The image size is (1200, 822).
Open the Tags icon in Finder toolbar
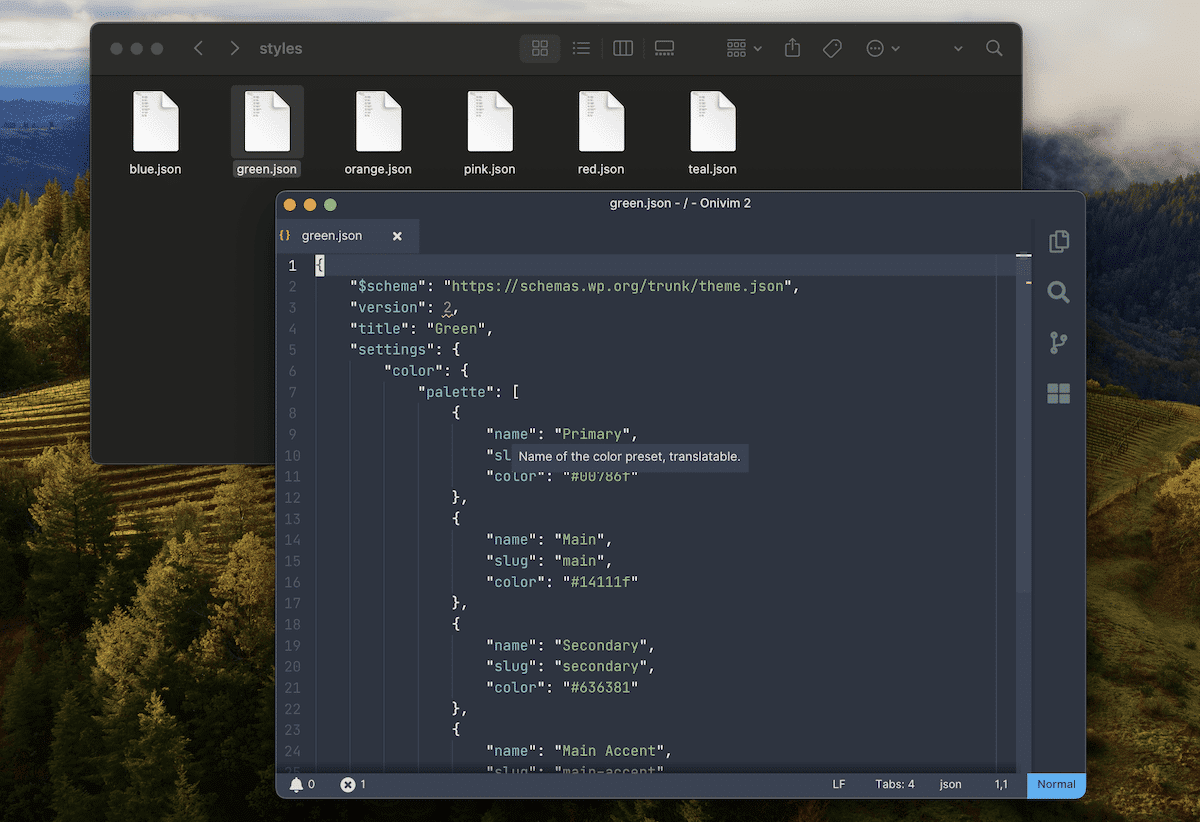[x=831, y=48]
